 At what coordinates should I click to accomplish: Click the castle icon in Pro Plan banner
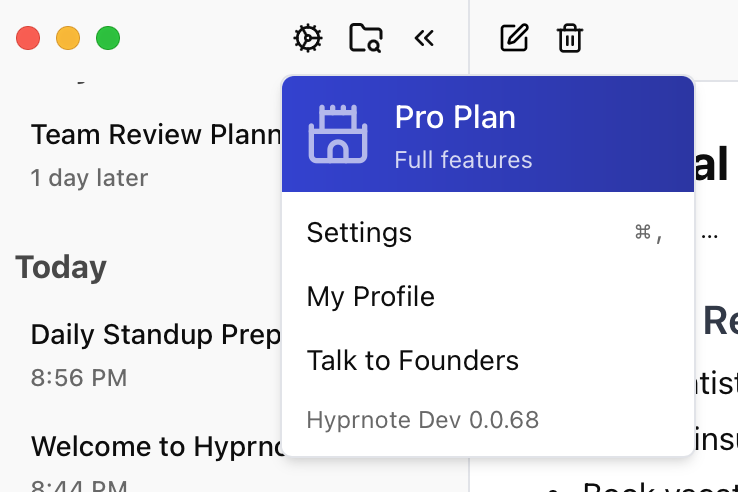(x=337, y=134)
